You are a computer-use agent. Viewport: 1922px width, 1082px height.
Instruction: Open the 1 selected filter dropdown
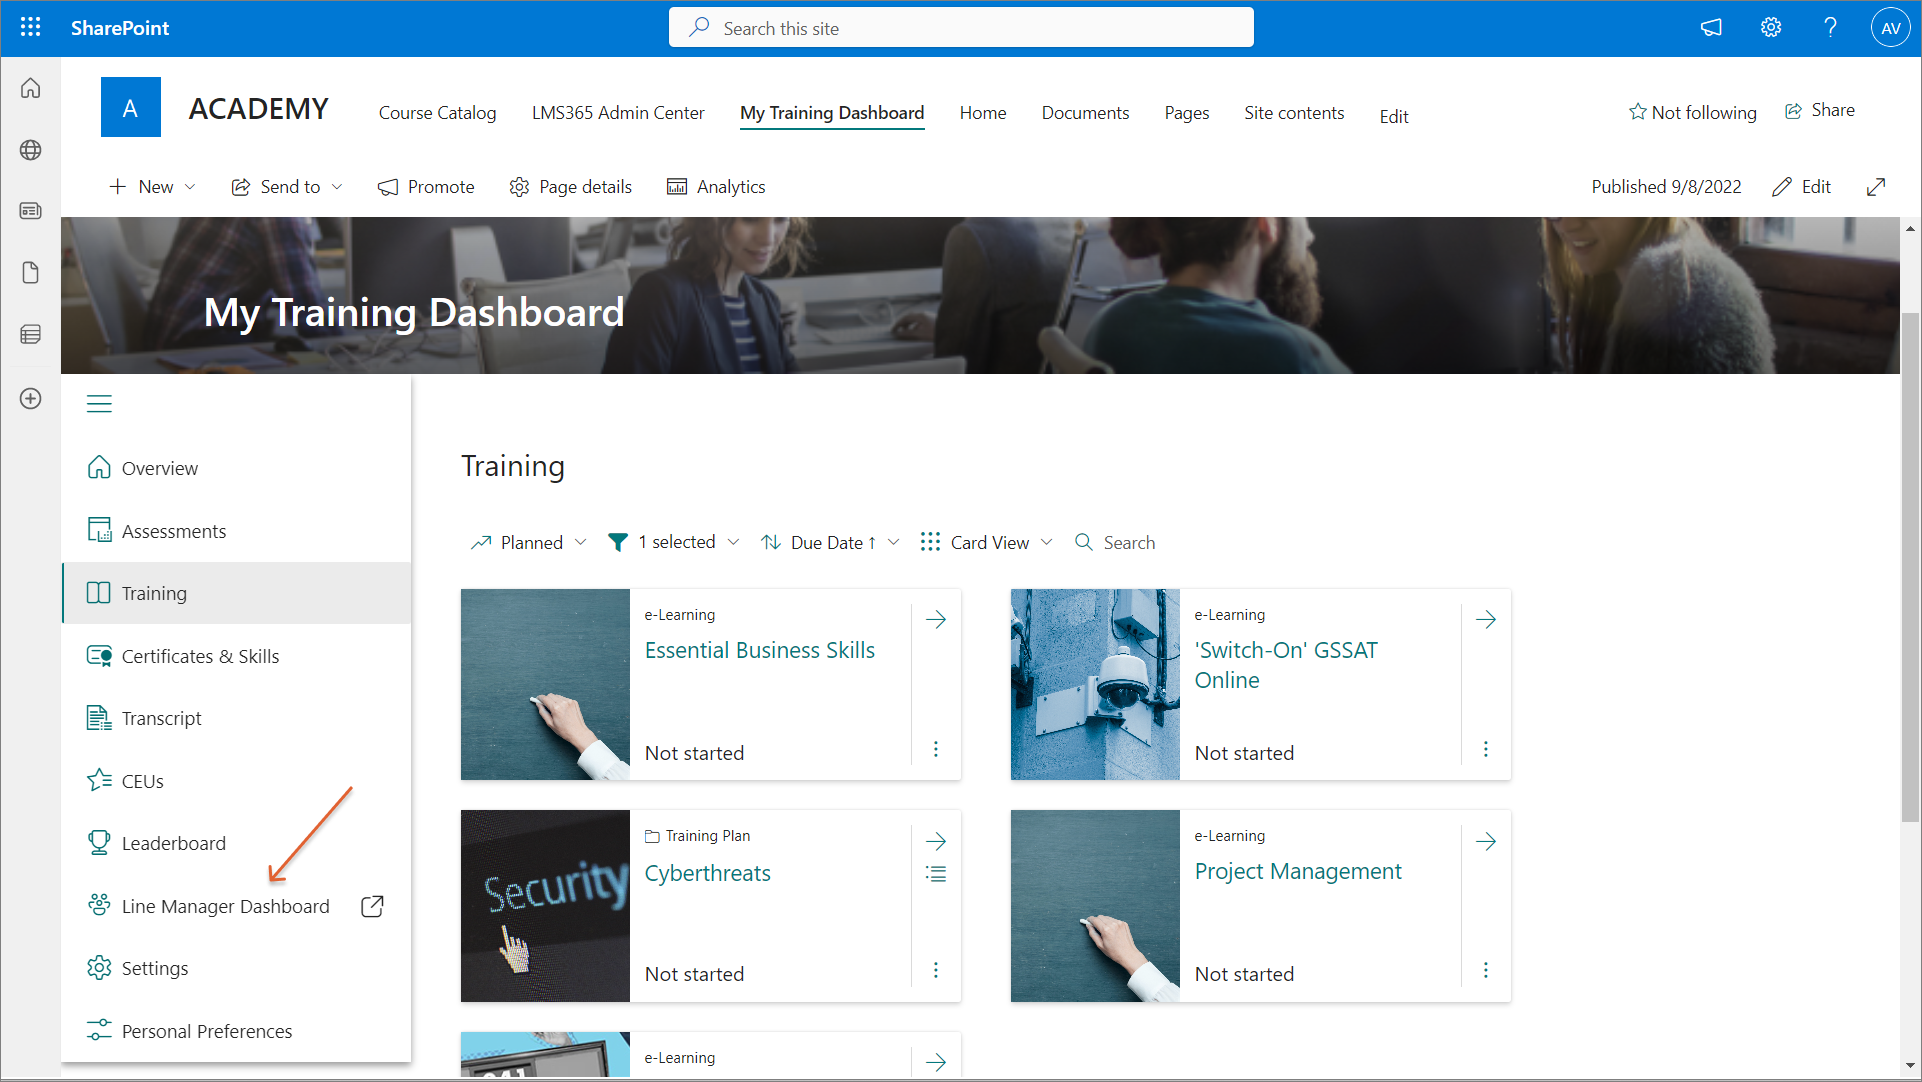coord(675,542)
